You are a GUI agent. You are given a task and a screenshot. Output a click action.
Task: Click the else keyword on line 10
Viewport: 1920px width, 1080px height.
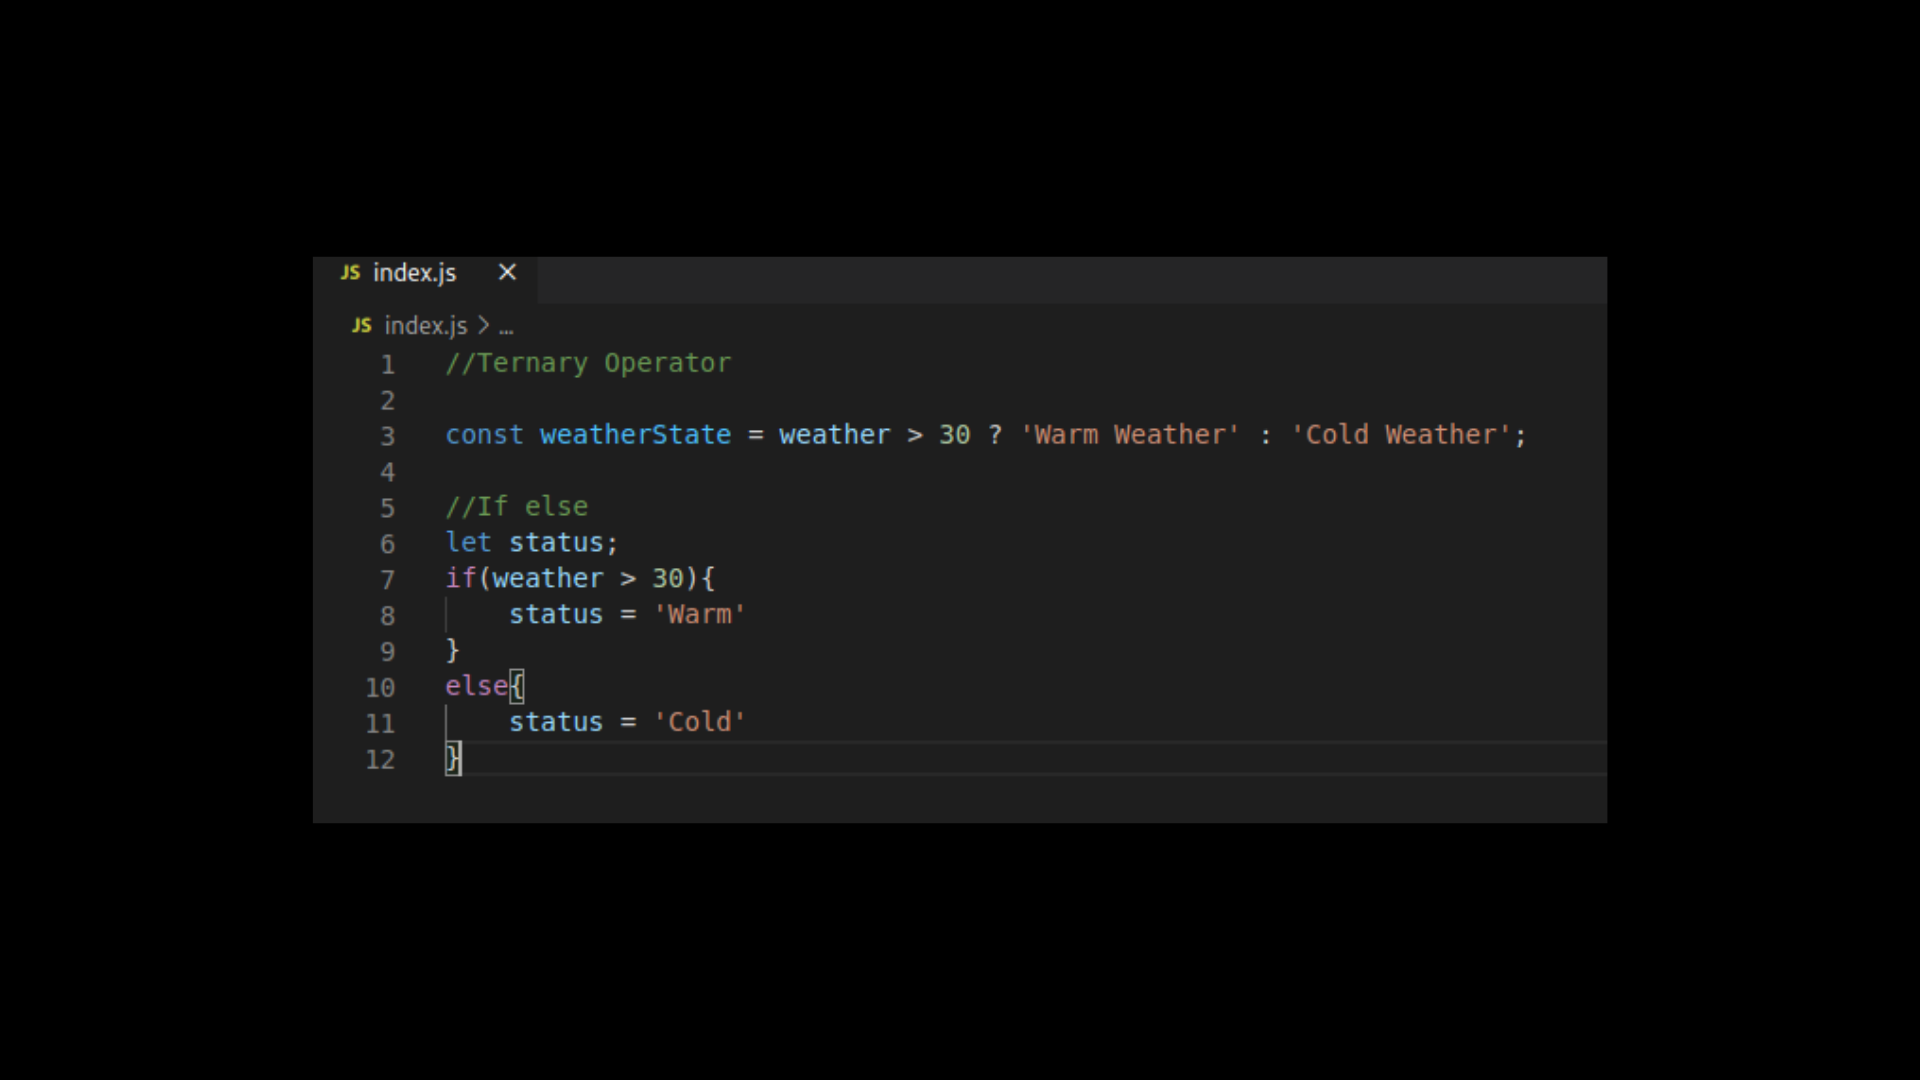click(476, 687)
